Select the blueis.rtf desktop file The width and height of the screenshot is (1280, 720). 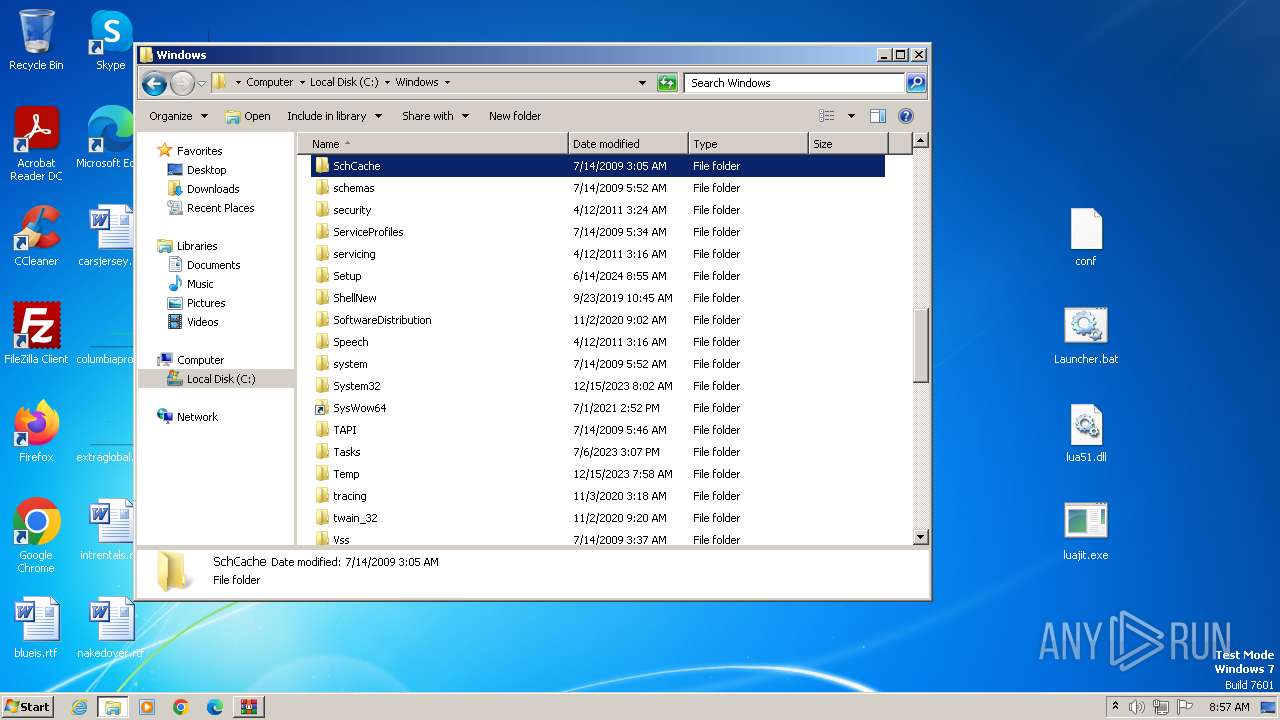pos(36,628)
